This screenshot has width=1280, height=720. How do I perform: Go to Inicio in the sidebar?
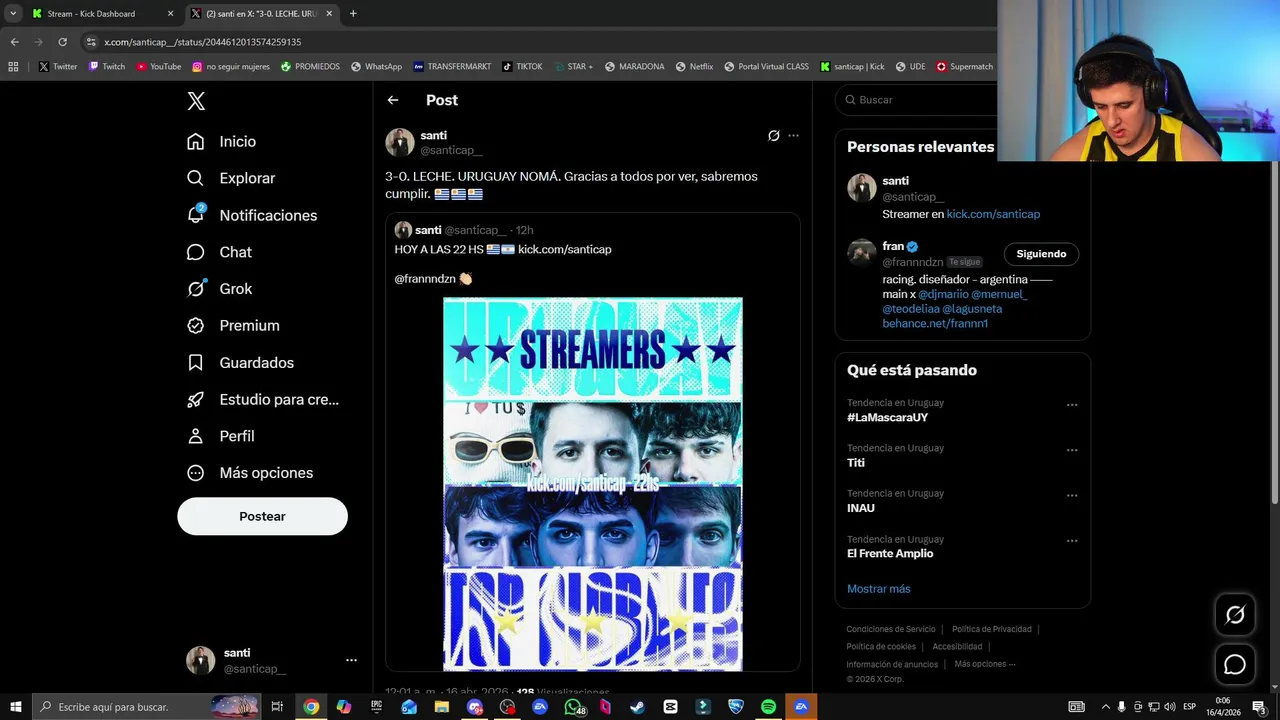(x=222, y=142)
